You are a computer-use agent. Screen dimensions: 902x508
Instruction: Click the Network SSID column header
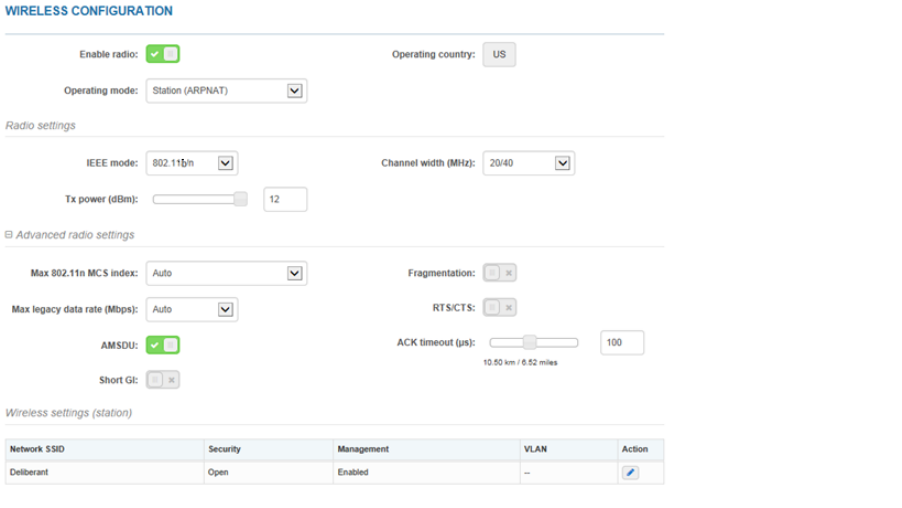[38, 450]
